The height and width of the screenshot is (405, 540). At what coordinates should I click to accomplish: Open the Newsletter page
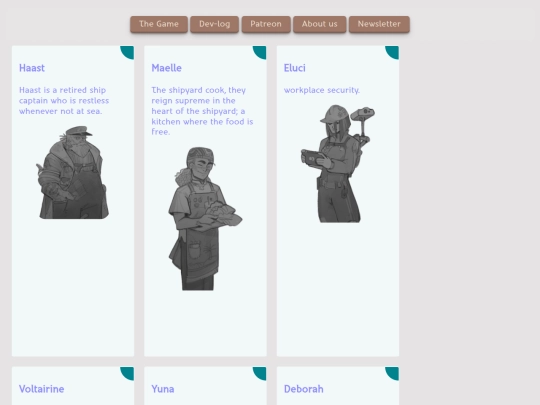[x=379, y=24]
